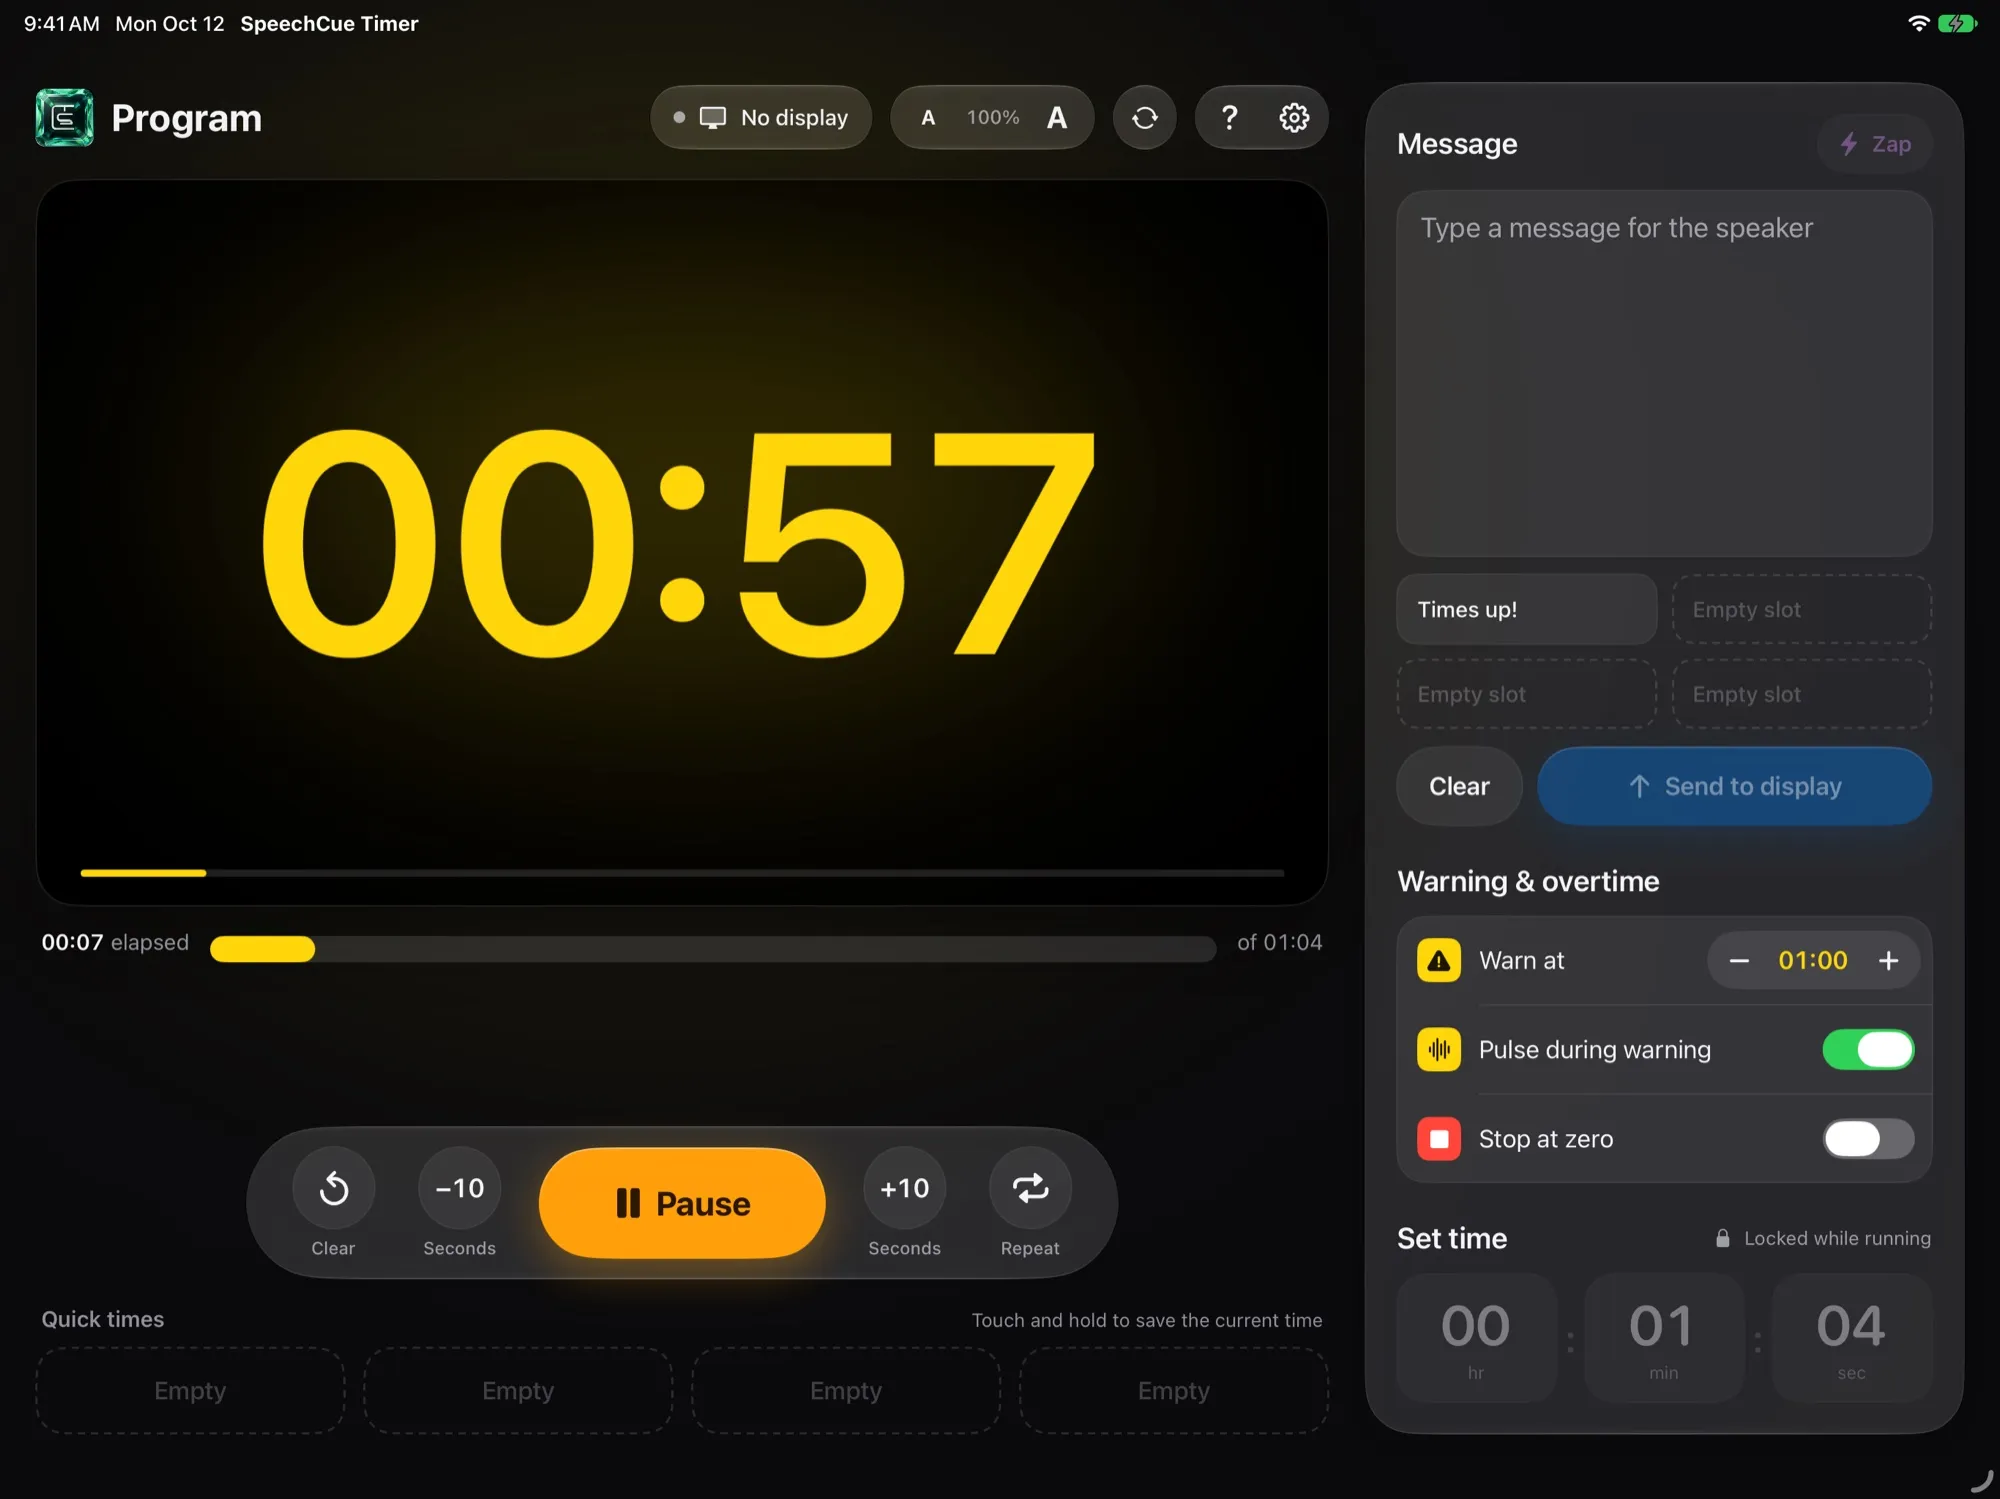This screenshot has height=1499, width=2000.
Task: Decrease text size with small A
Action: 928,117
